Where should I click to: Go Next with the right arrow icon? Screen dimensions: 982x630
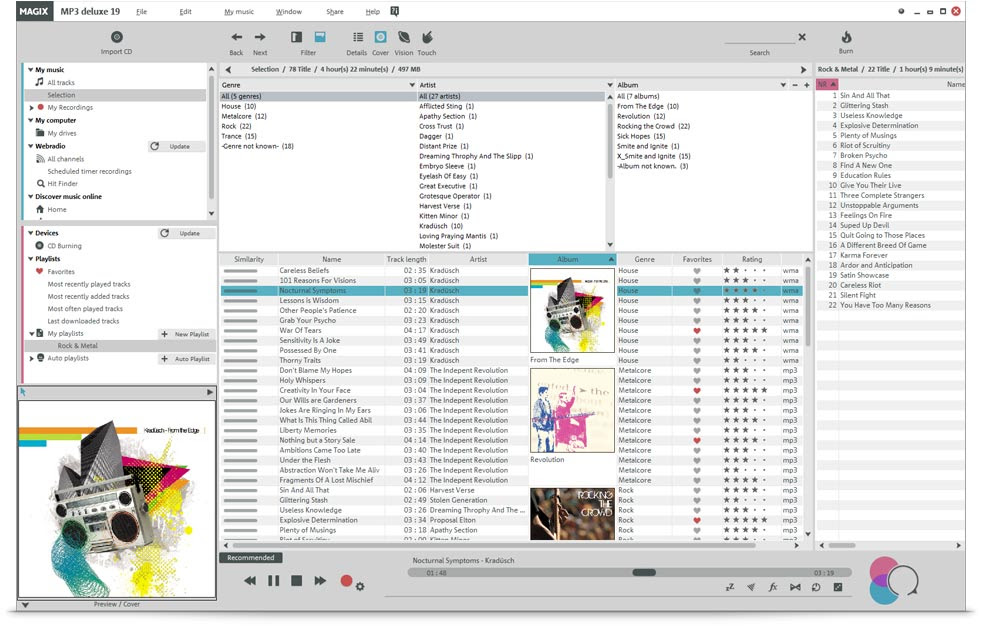pyautogui.click(x=260, y=37)
